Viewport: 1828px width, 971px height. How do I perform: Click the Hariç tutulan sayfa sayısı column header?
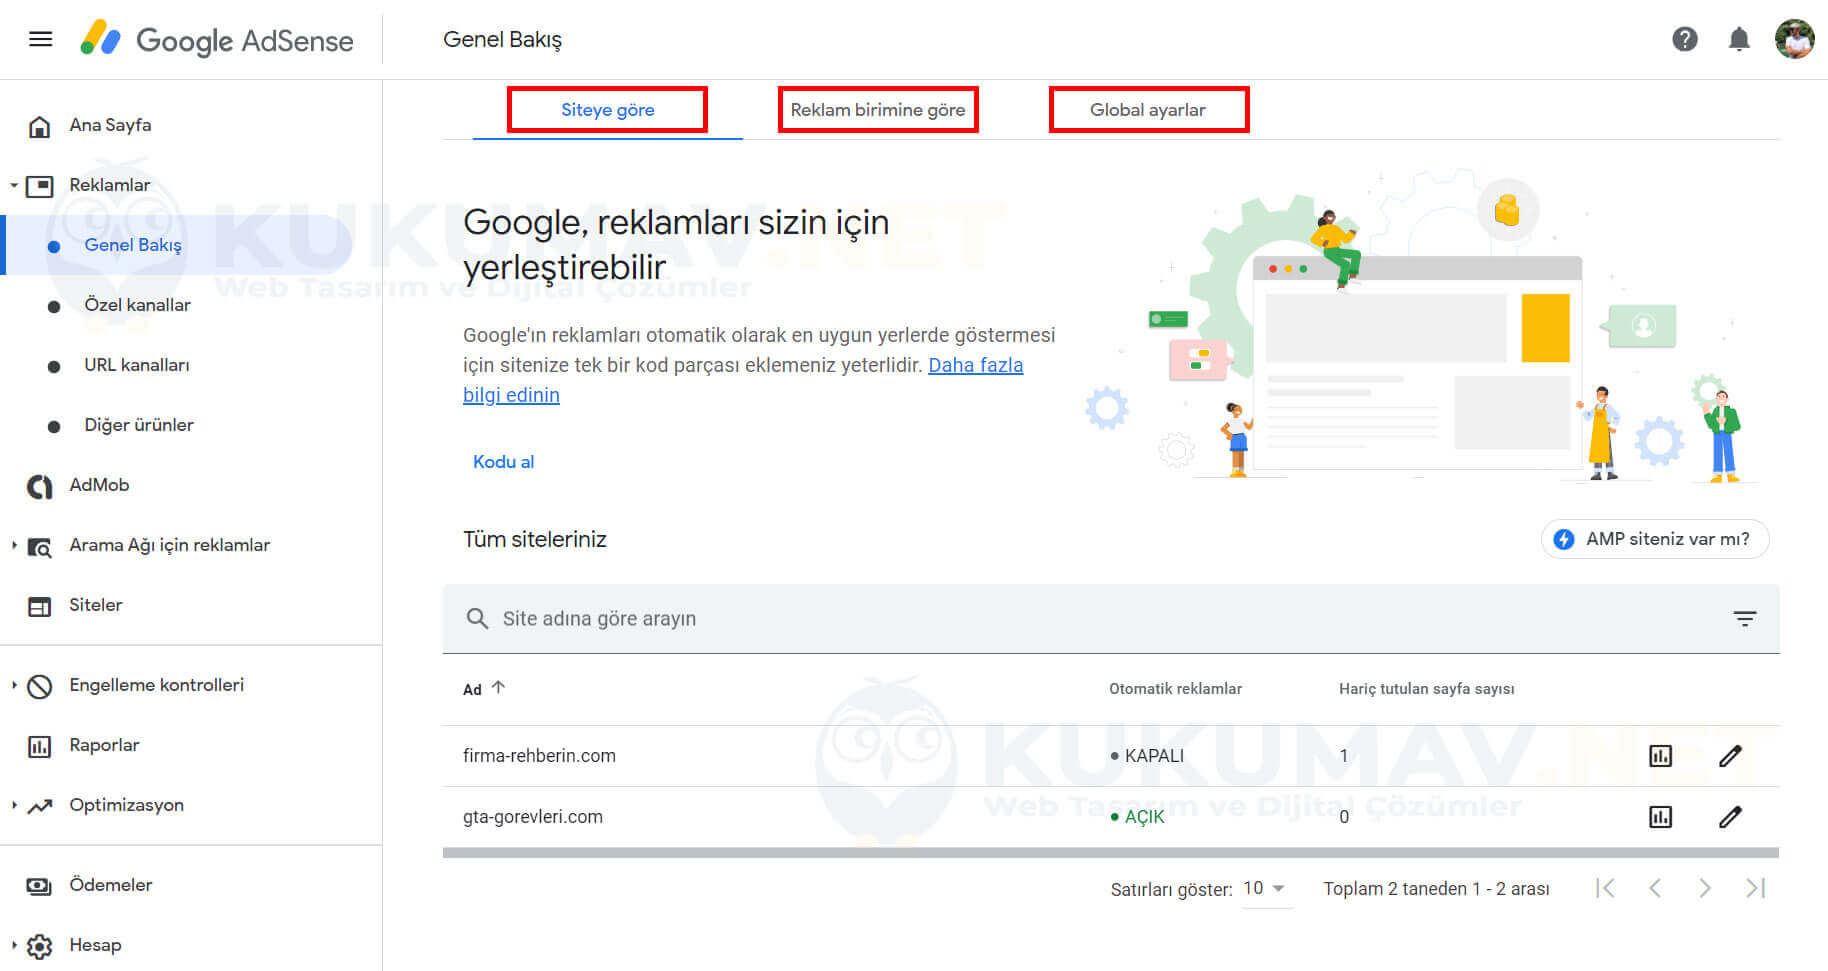[1426, 689]
